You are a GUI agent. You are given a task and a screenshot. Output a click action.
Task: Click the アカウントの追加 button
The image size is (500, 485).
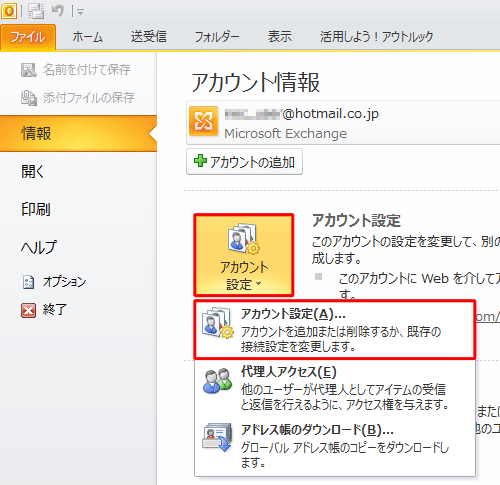244,162
